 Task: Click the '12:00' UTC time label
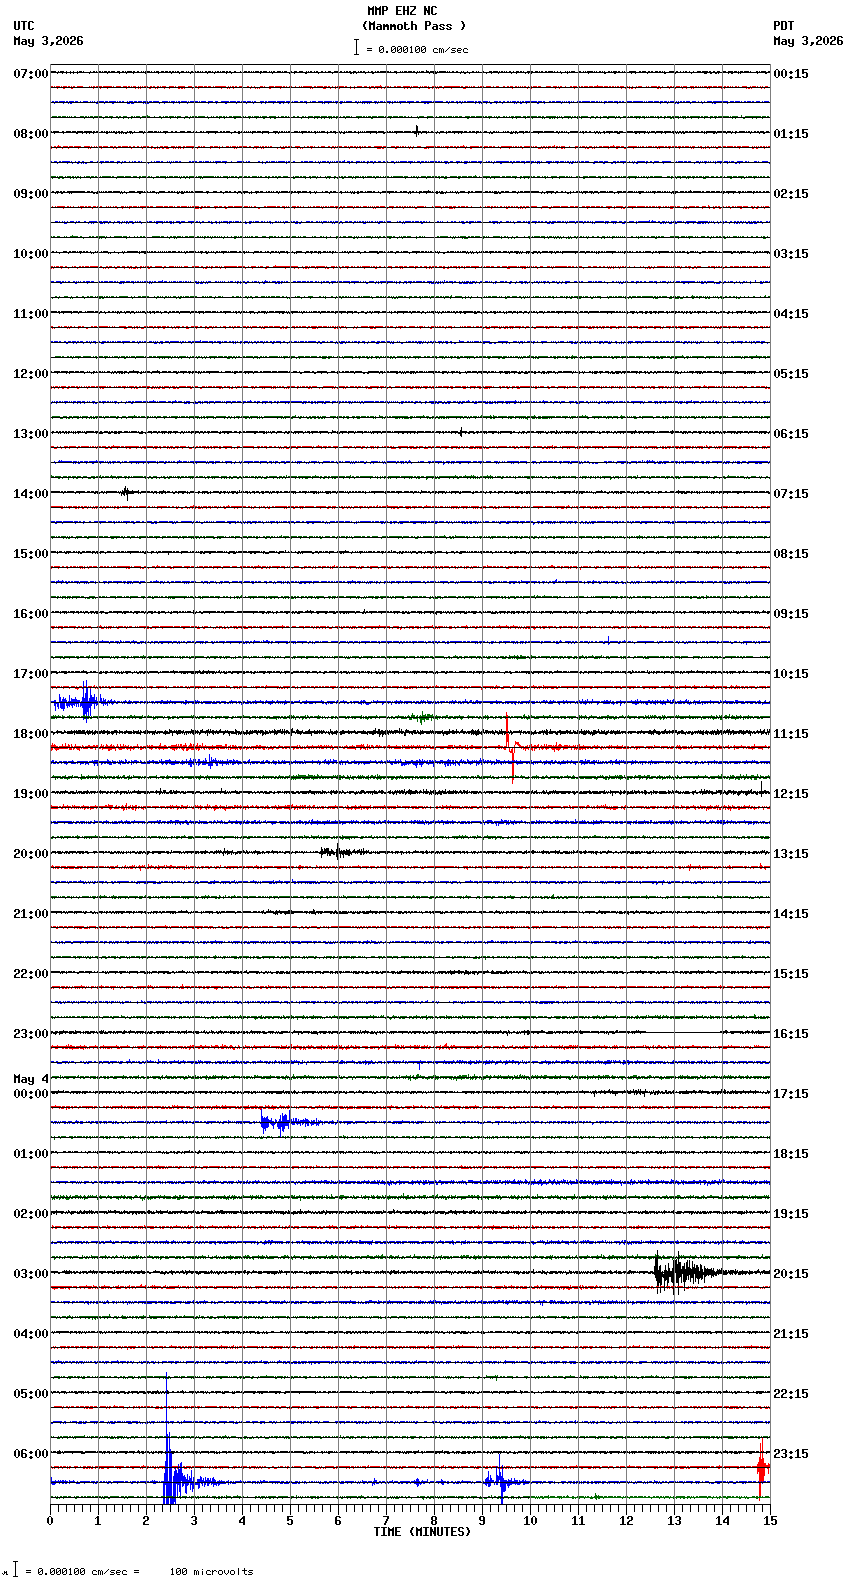tap(31, 374)
